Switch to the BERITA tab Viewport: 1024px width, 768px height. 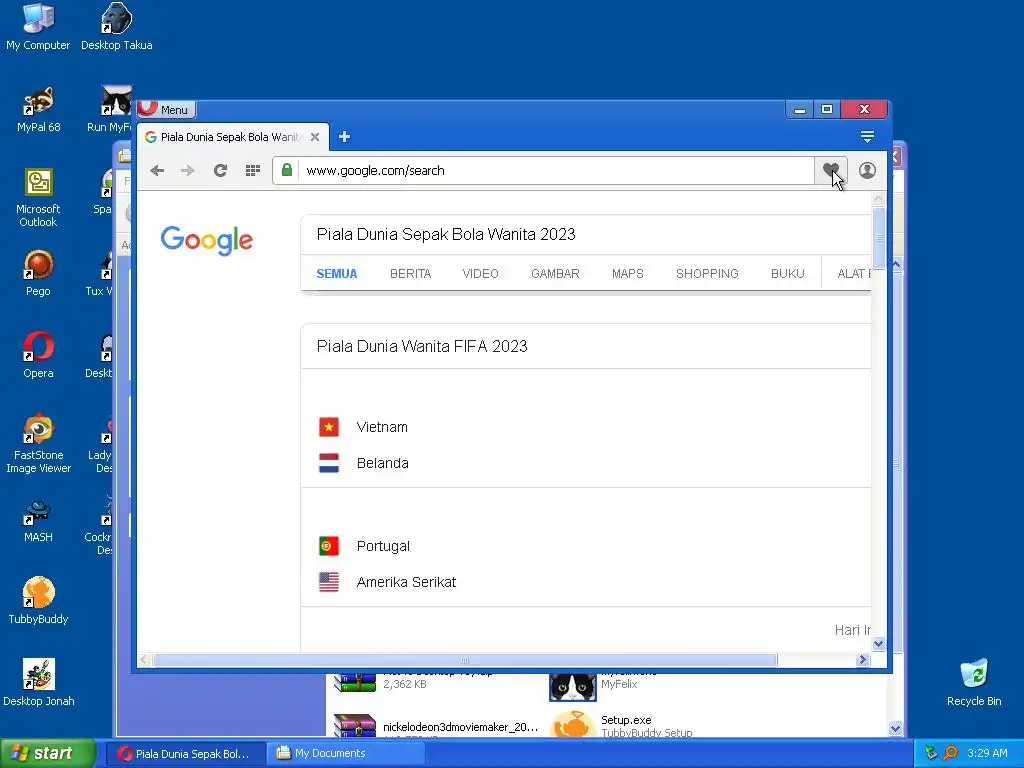[411, 274]
